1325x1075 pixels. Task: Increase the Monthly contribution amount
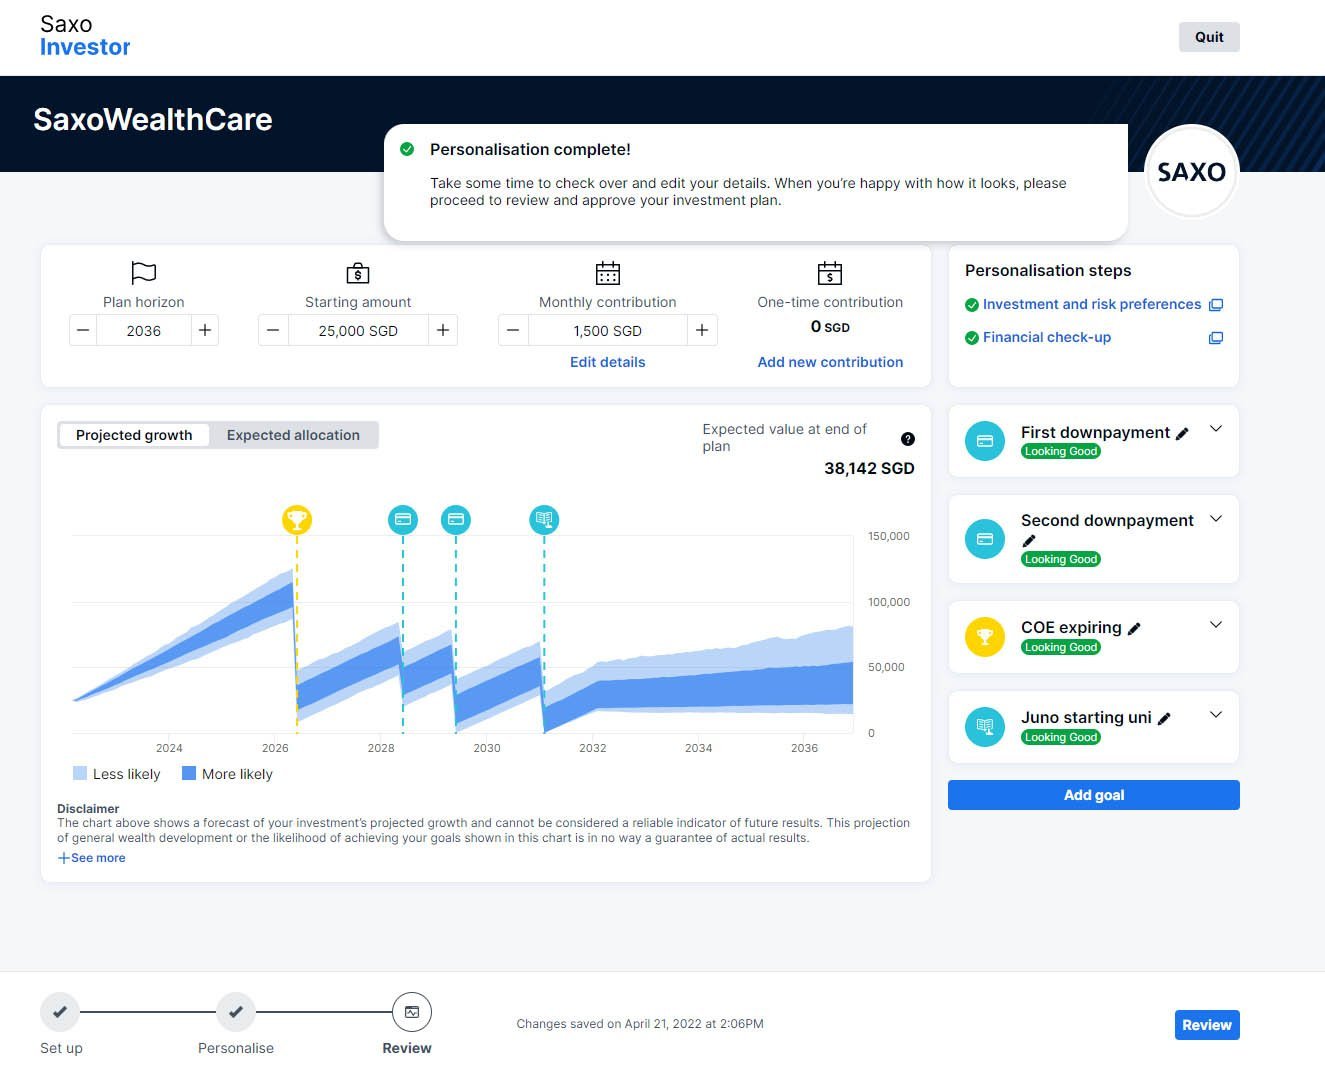(702, 330)
